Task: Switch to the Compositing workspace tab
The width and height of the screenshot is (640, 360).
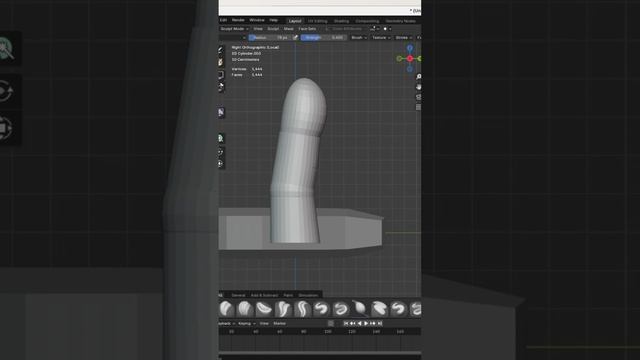Action: (367, 21)
